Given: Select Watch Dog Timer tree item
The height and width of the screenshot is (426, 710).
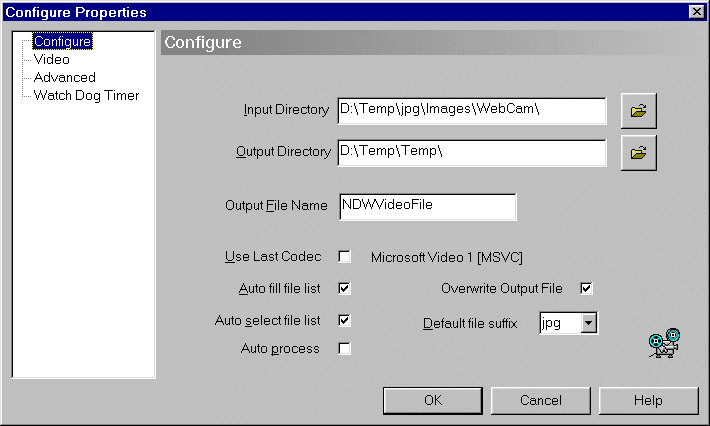Looking at the screenshot, I should point(86,96).
